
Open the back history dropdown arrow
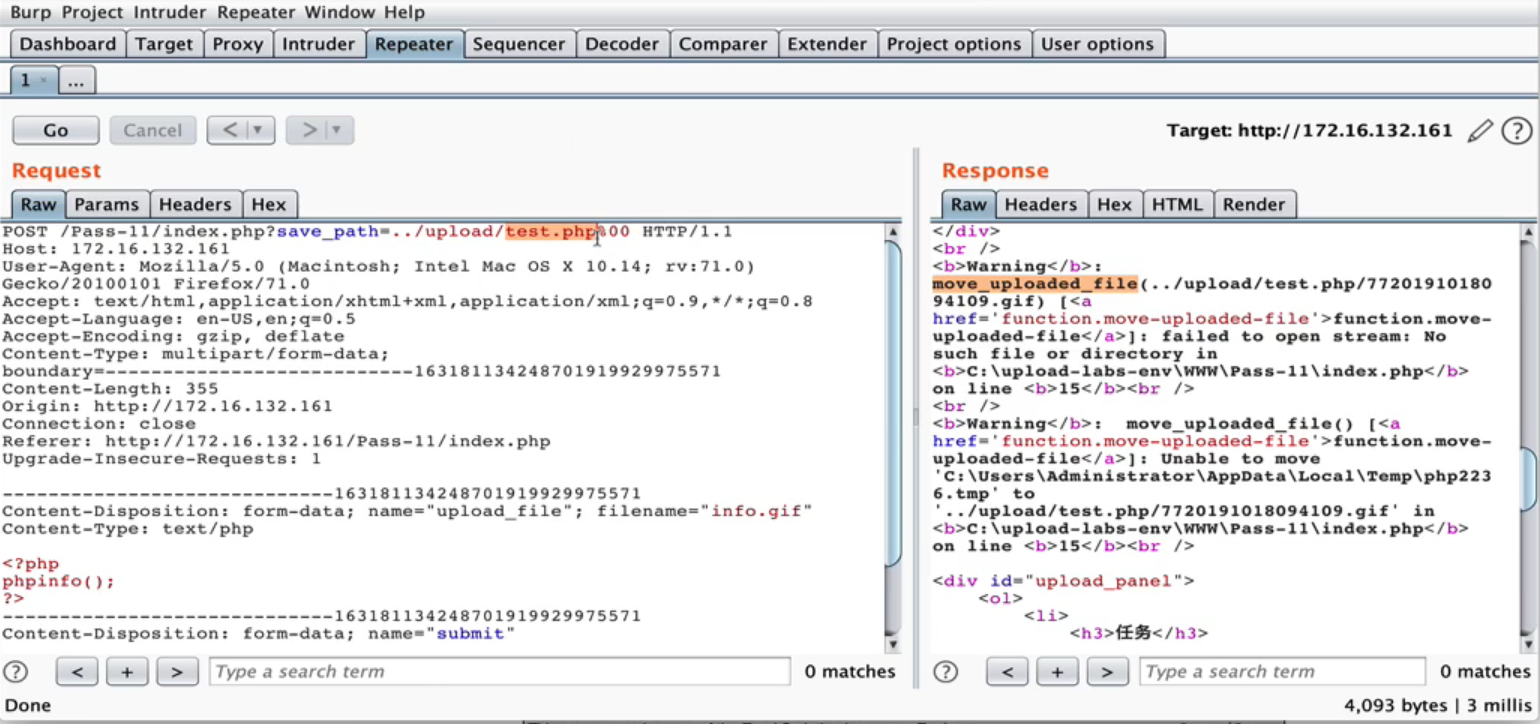point(260,130)
